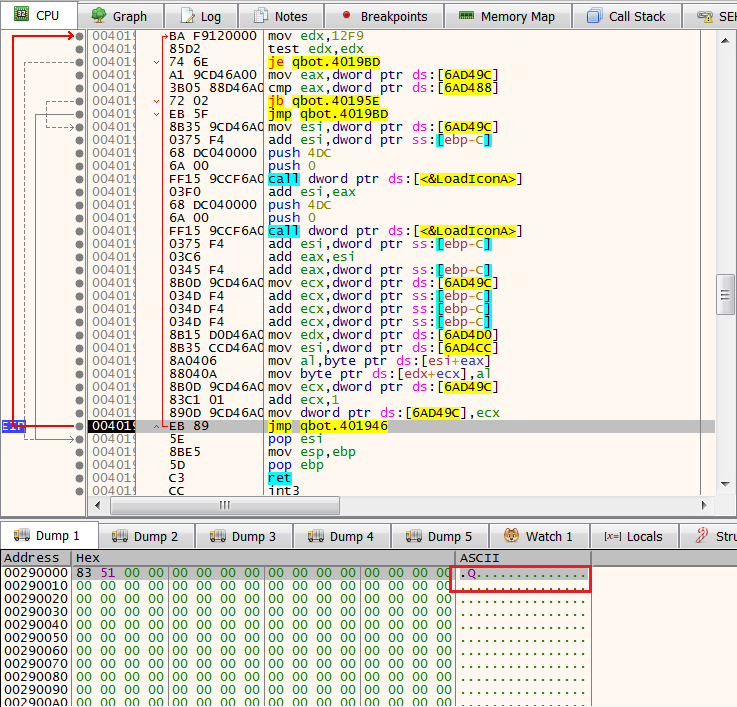737x707 pixels.
Task: Select the 'pop ebp' instruction
Action: tap(296, 465)
